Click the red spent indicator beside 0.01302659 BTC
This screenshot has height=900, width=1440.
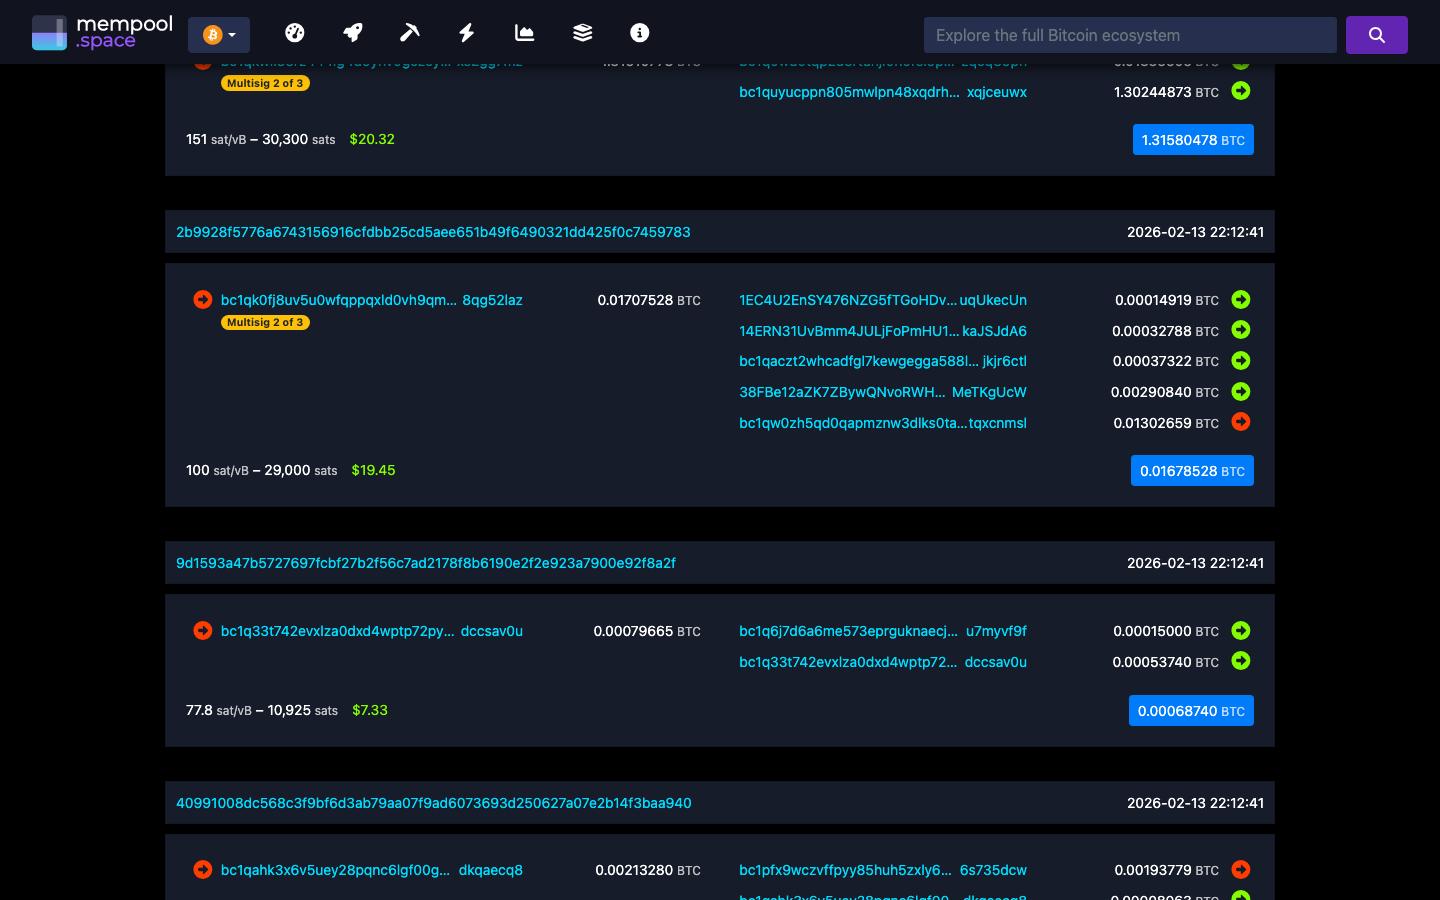1240,422
